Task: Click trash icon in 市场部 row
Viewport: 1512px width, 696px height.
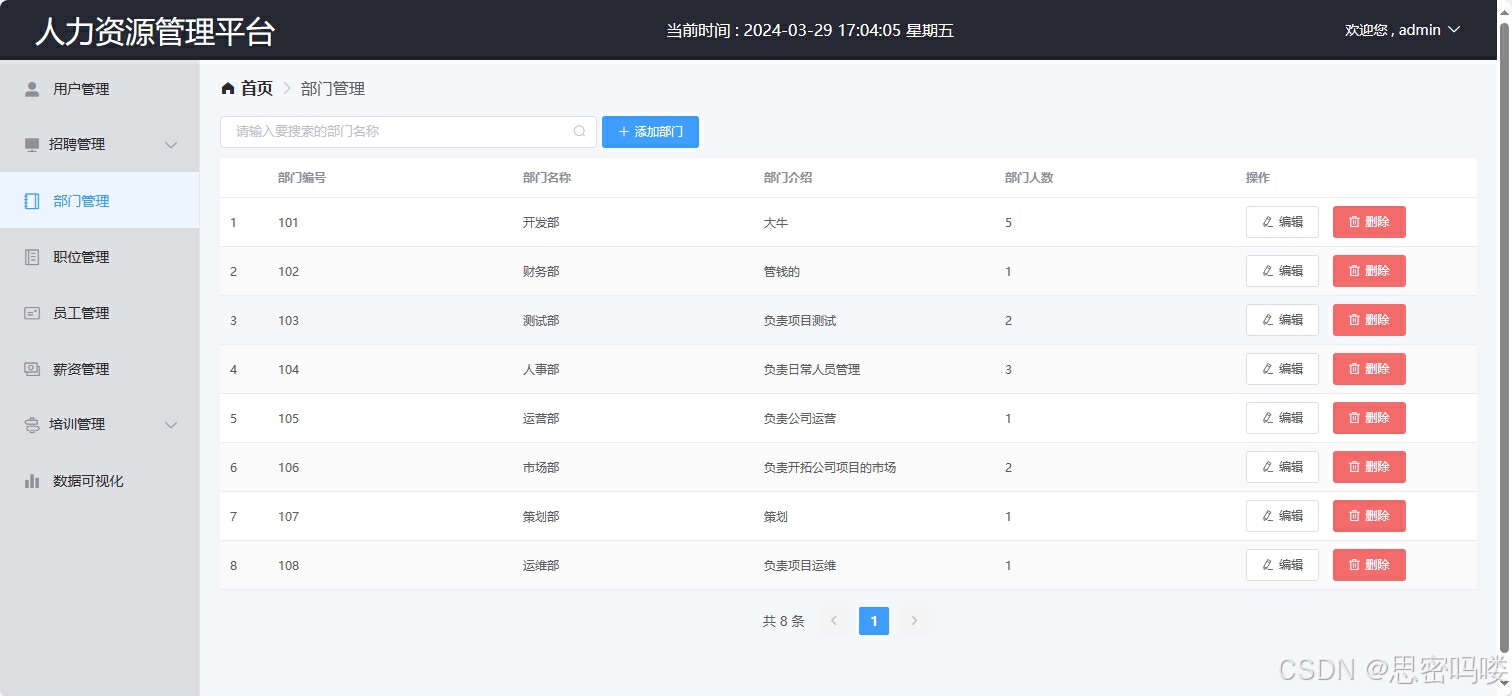Action: tap(1355, 467)
